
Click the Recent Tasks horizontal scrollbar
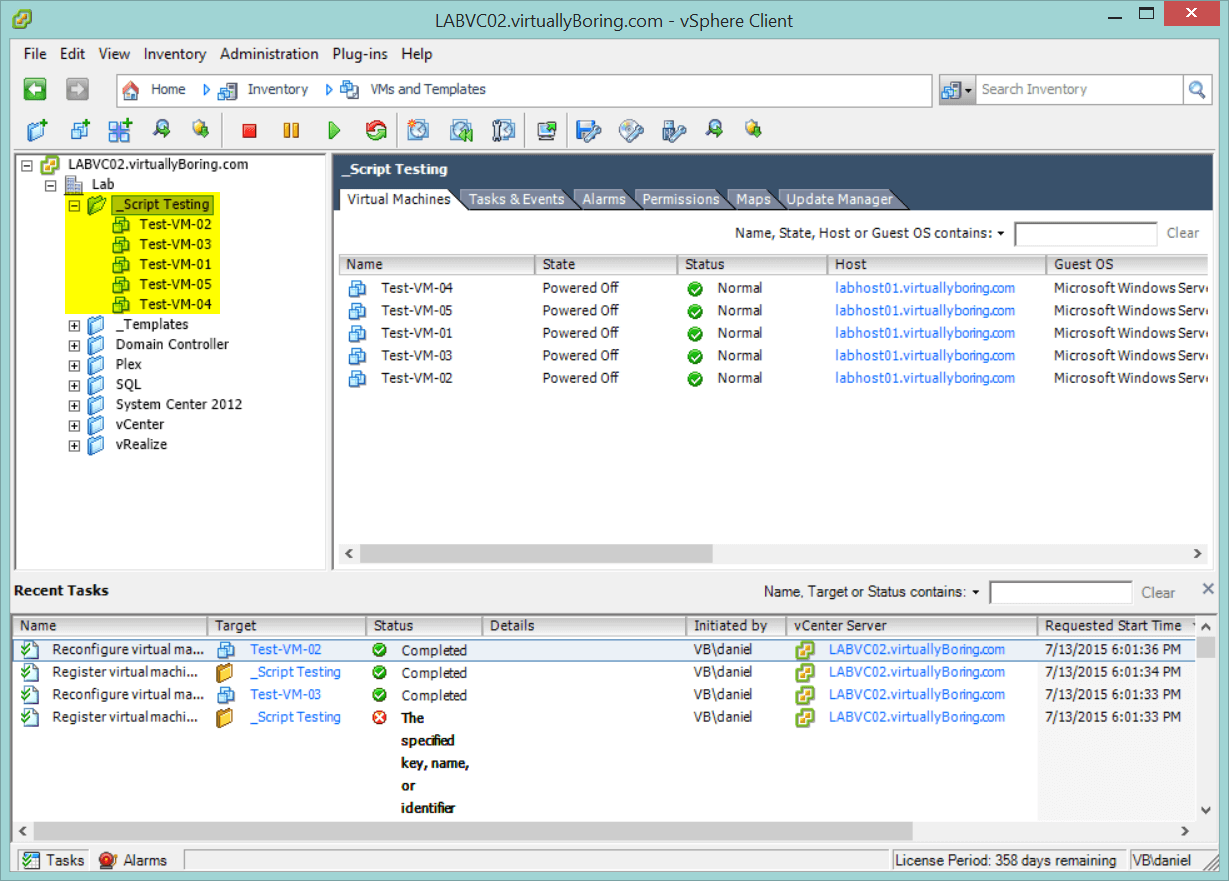click(x=473, y=831)
